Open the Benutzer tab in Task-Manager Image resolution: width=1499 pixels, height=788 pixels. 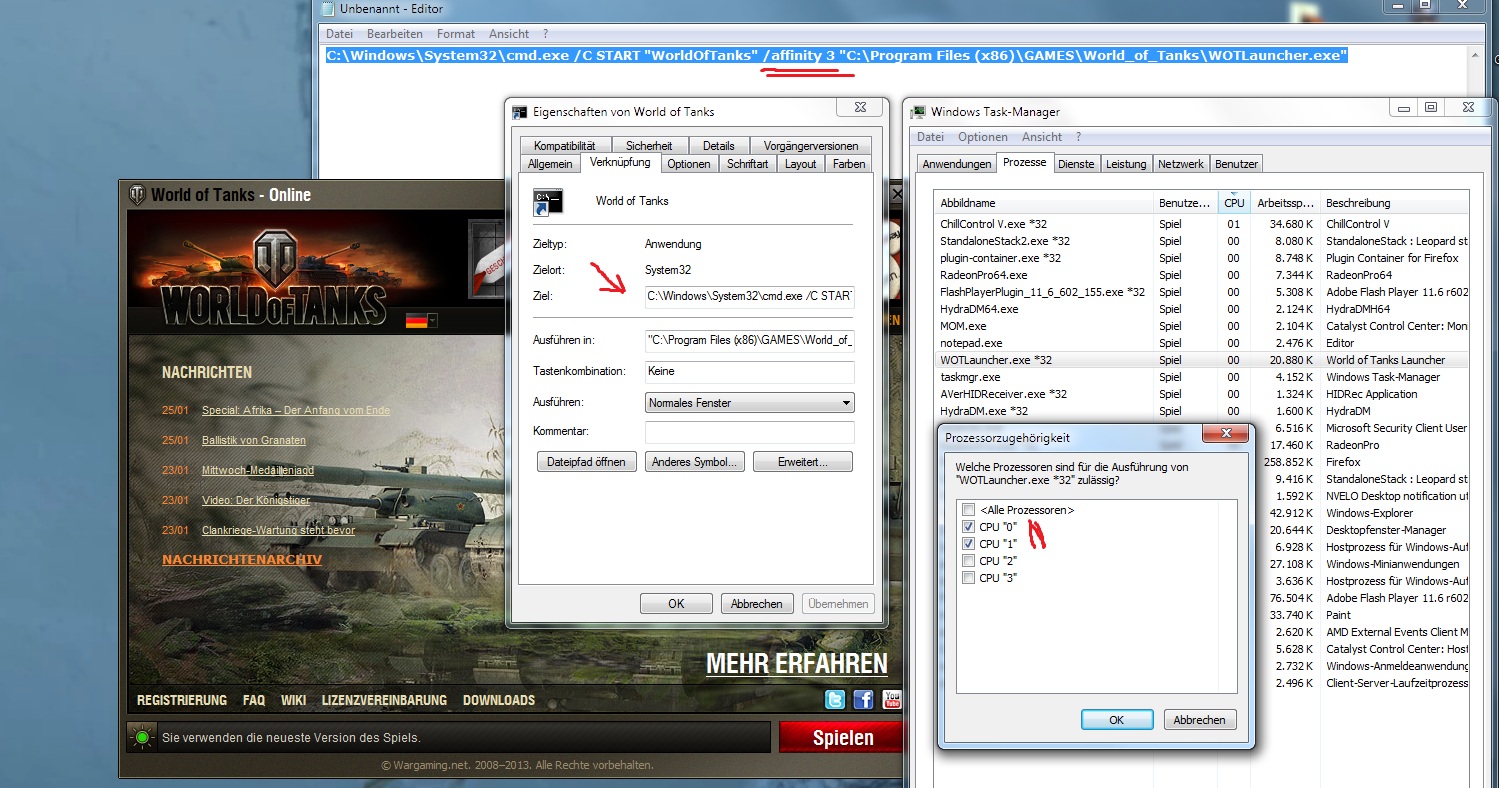click(1237, 164)
